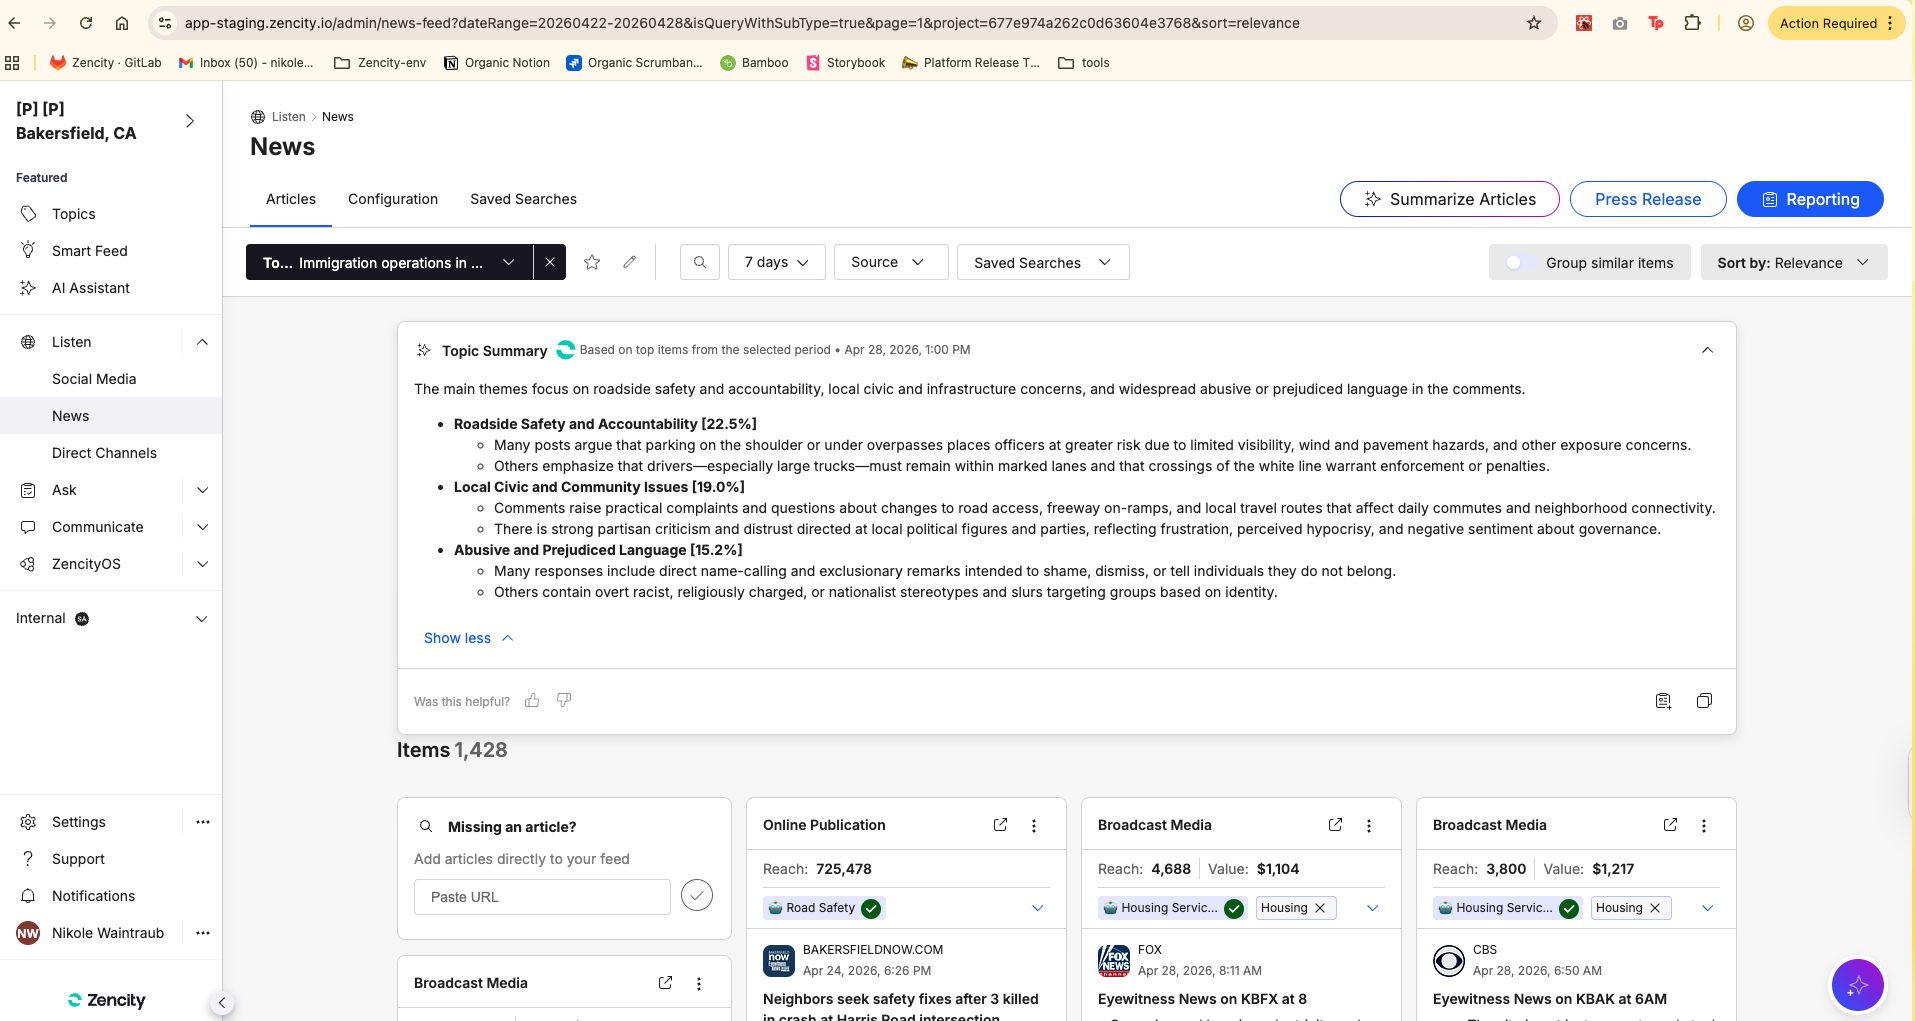Remove the Housing tag on FOX card

click(1320, 908)
